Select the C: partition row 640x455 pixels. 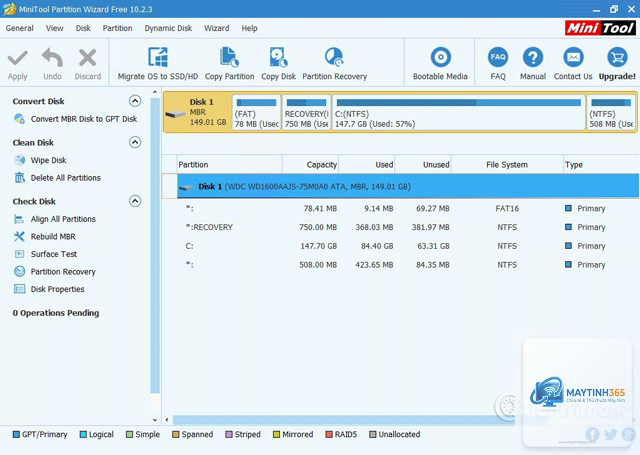pos(408,246)
